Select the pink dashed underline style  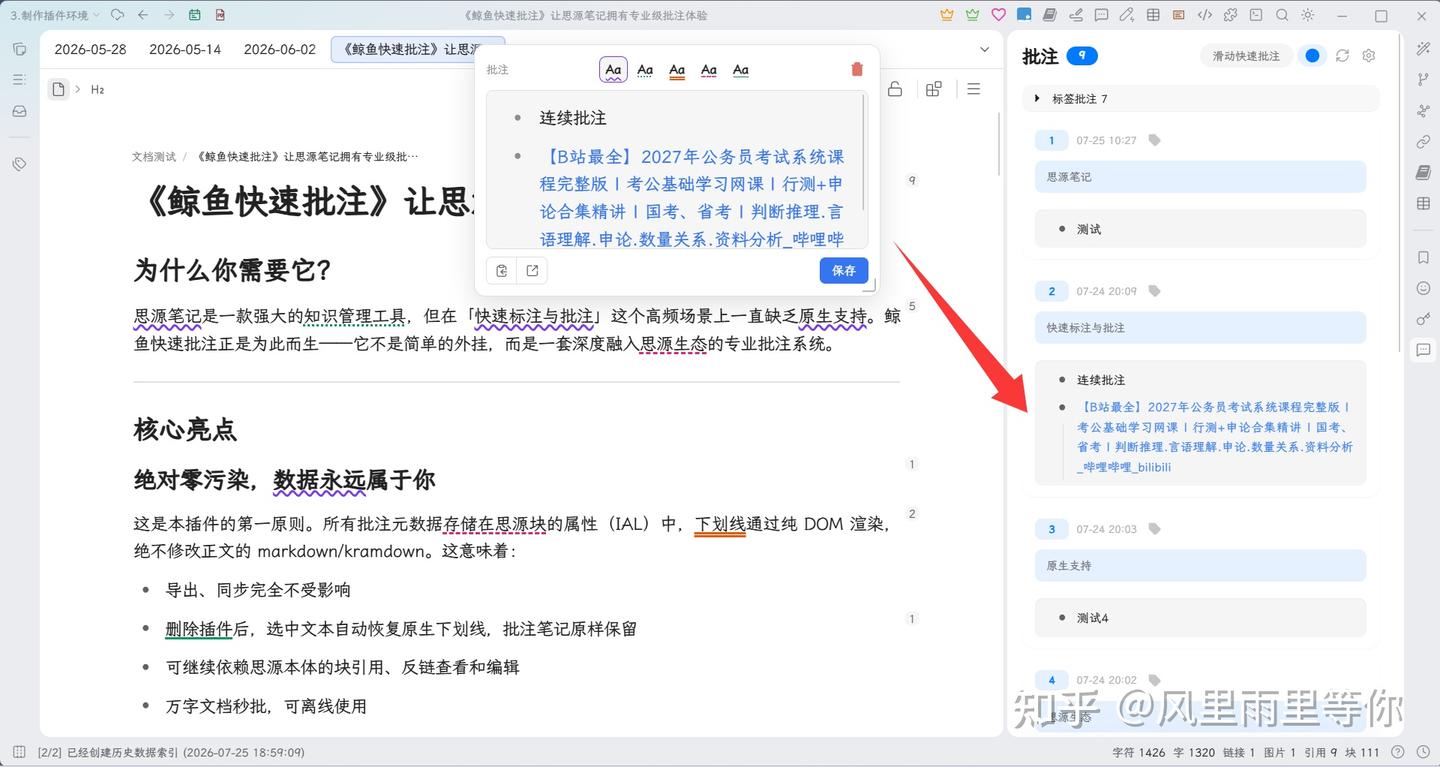coord(709,70)
